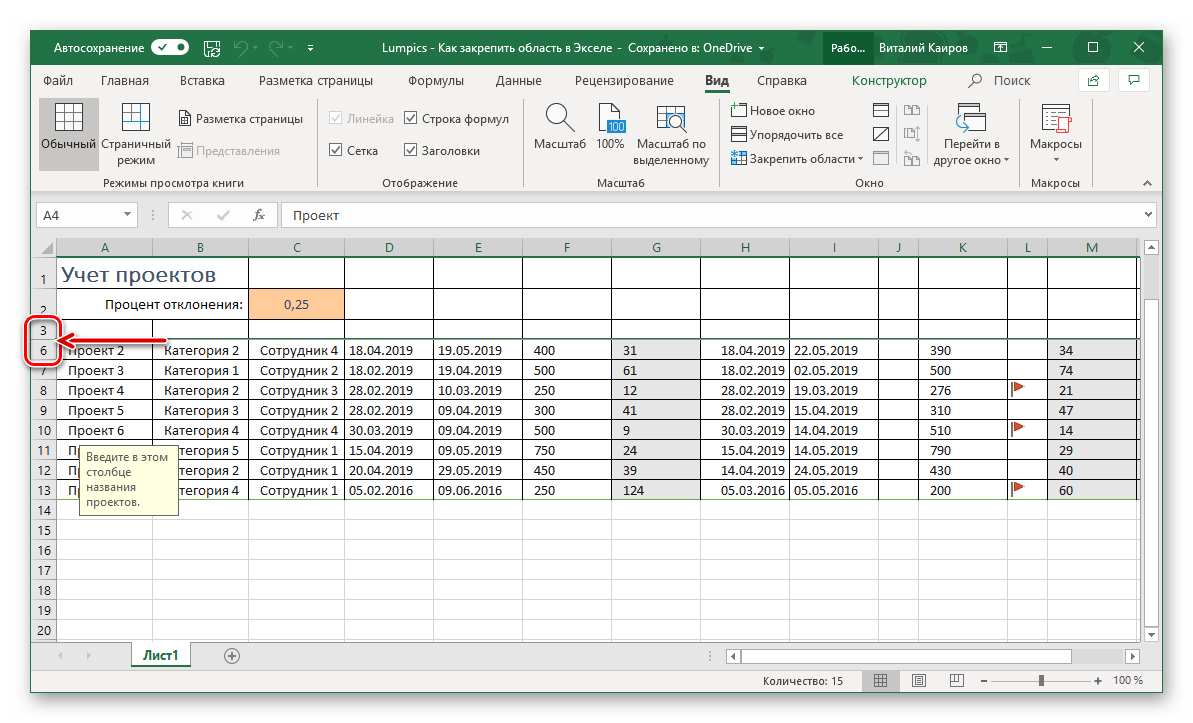Expand the Name Box dropdown arrow

(x=128, y=215)
